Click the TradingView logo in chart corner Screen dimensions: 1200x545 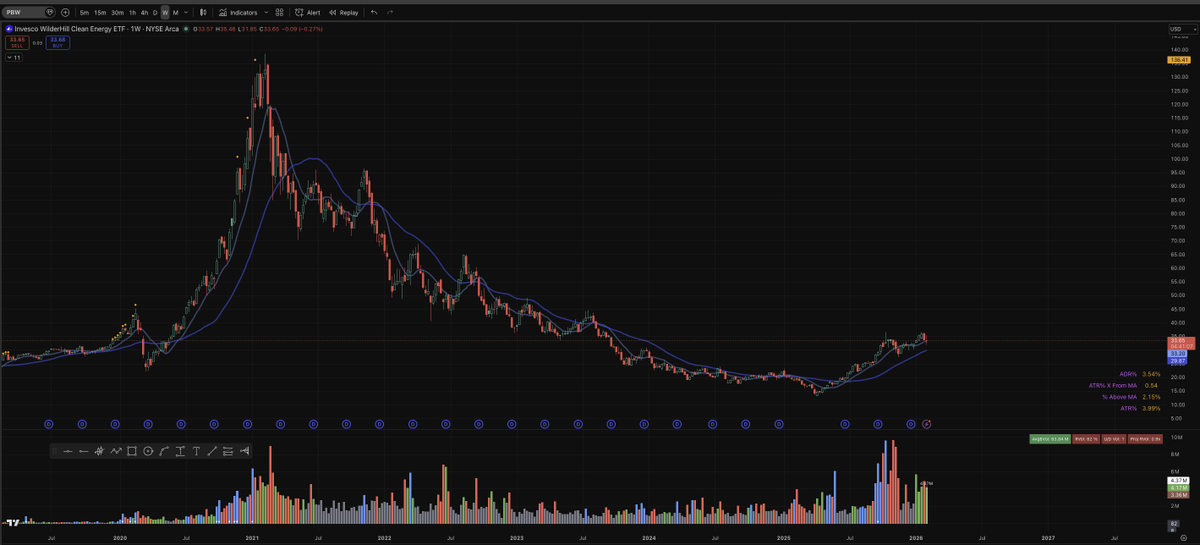pos(14,522)
